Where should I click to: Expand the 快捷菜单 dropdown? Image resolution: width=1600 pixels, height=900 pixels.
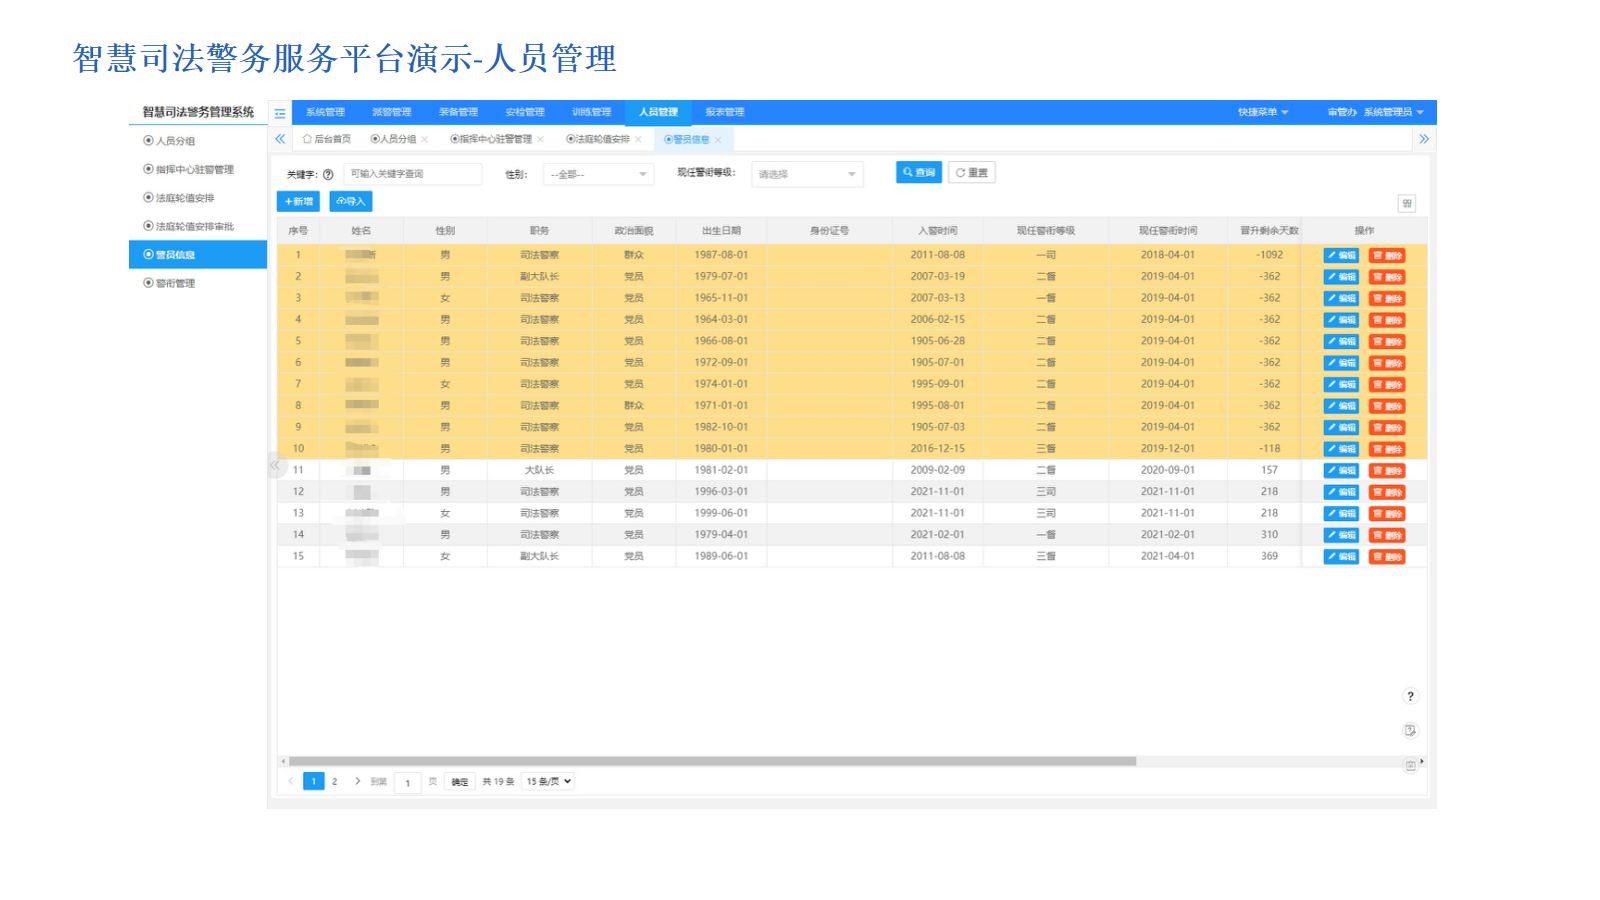1263,112
